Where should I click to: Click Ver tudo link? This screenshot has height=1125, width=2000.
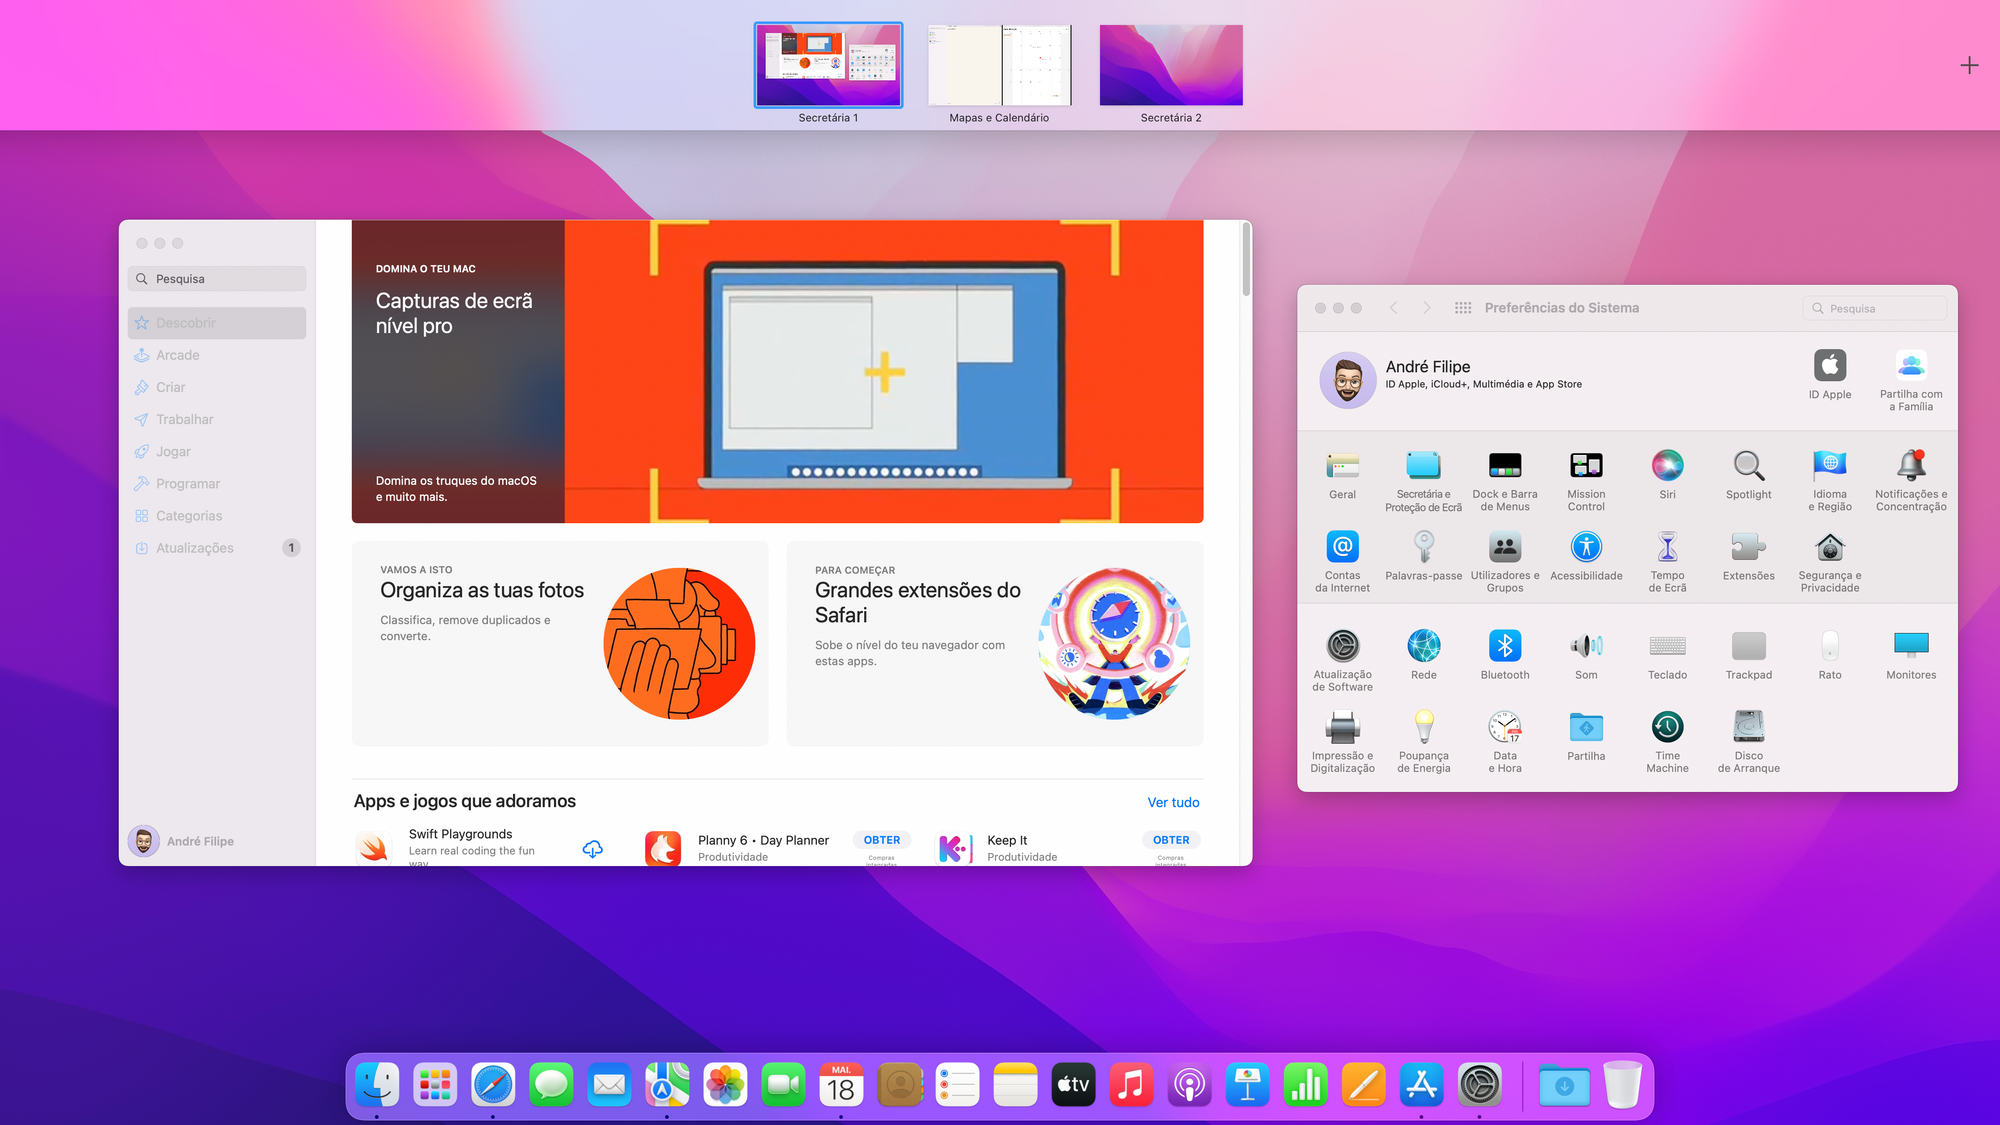(x=1173, y=802)
